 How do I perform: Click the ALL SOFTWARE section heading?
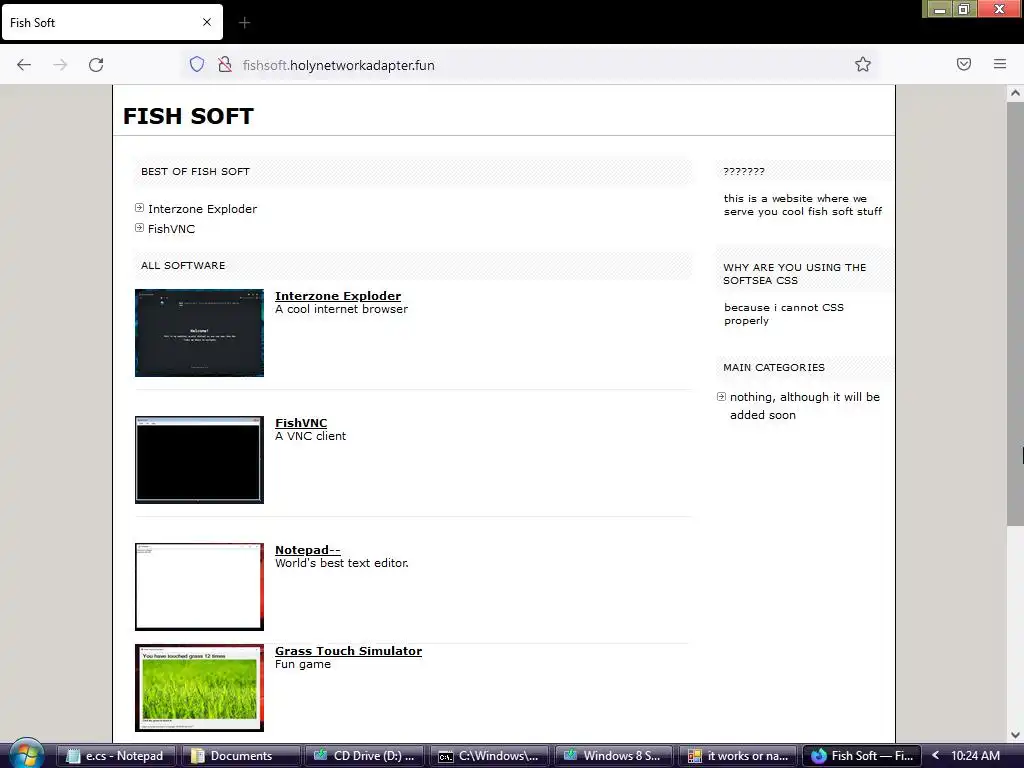183,265
